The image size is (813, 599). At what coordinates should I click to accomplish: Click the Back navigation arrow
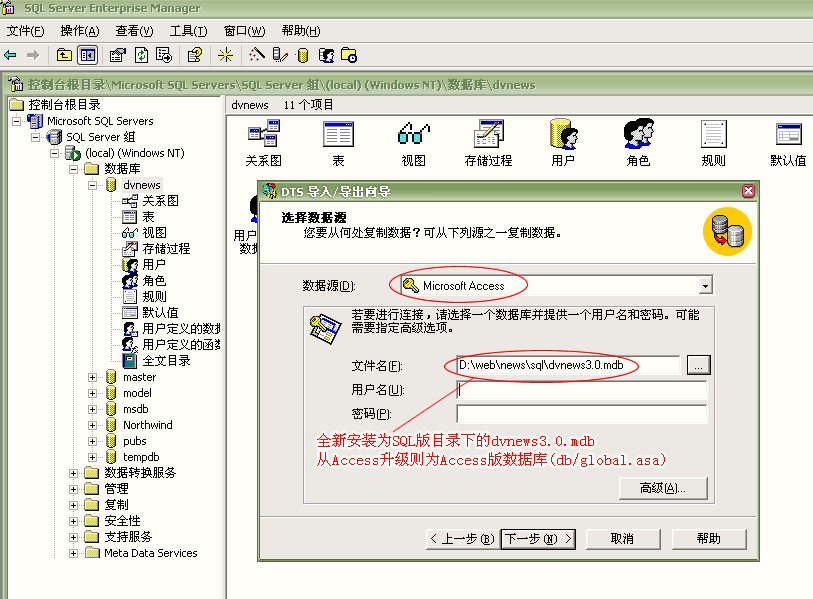pyautogui.click(x=9, y=55)
